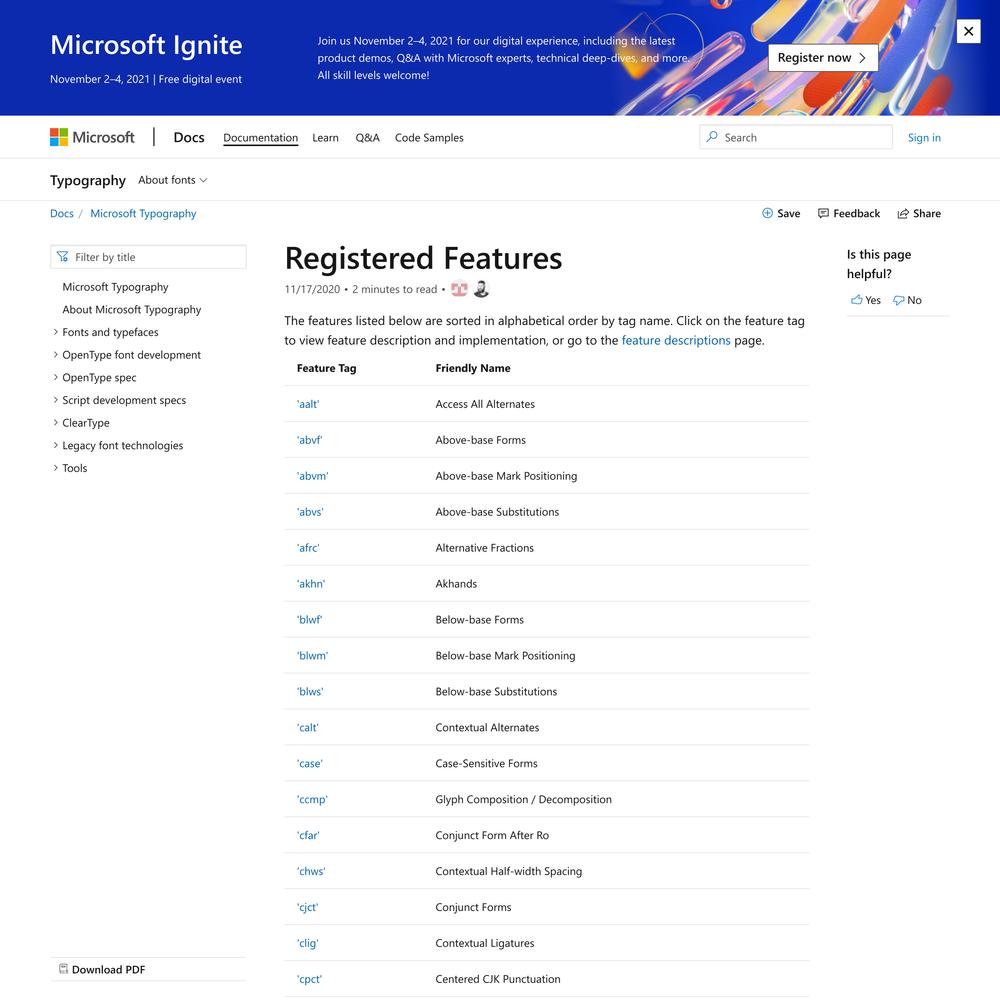
Task: Open the 'abvm' feature tag
Action: coord(312,476)
